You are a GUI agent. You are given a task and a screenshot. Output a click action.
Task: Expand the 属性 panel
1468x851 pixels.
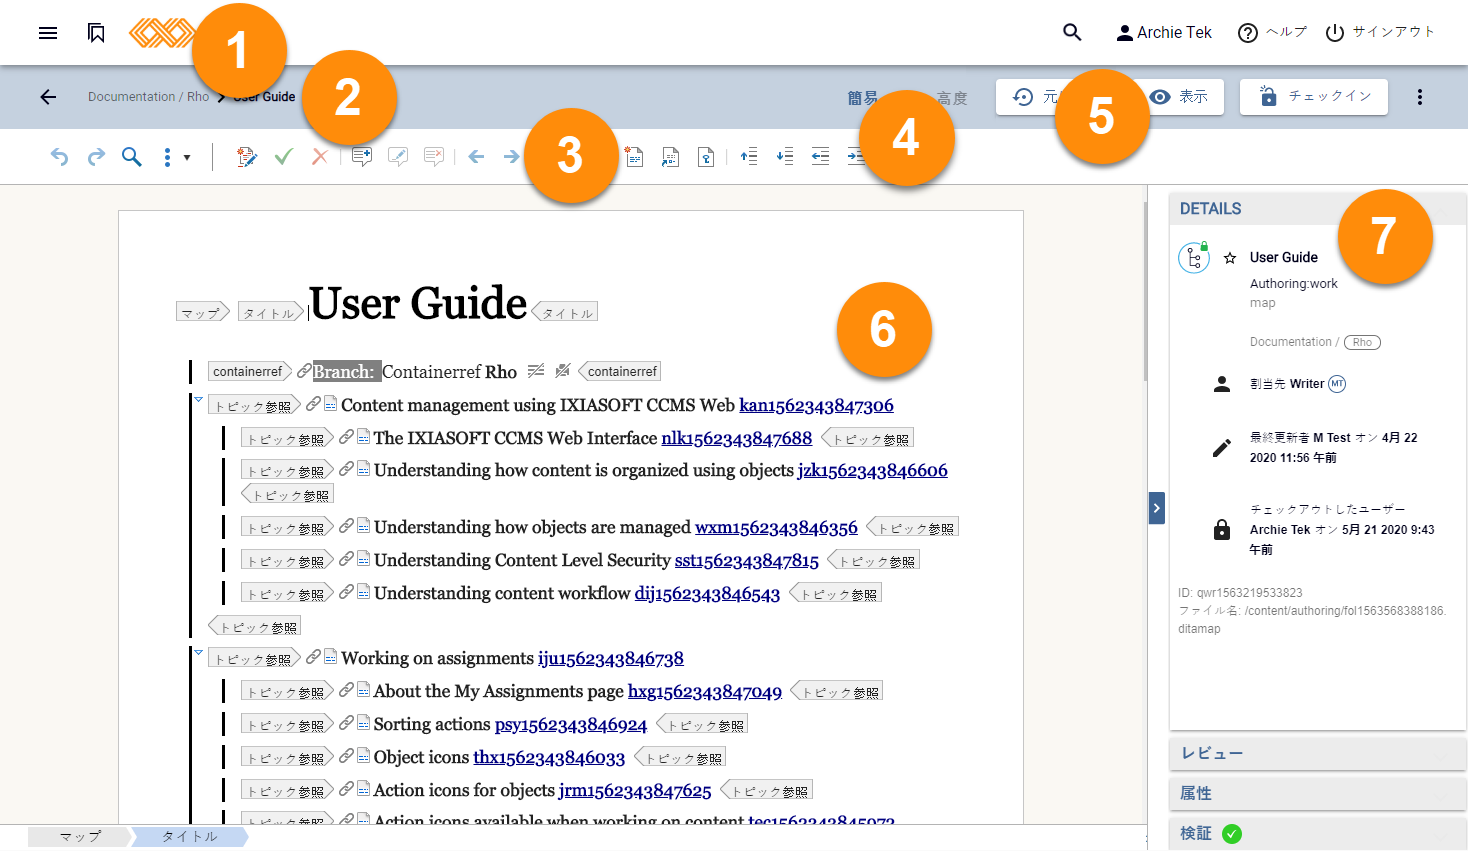[1317, 793]
